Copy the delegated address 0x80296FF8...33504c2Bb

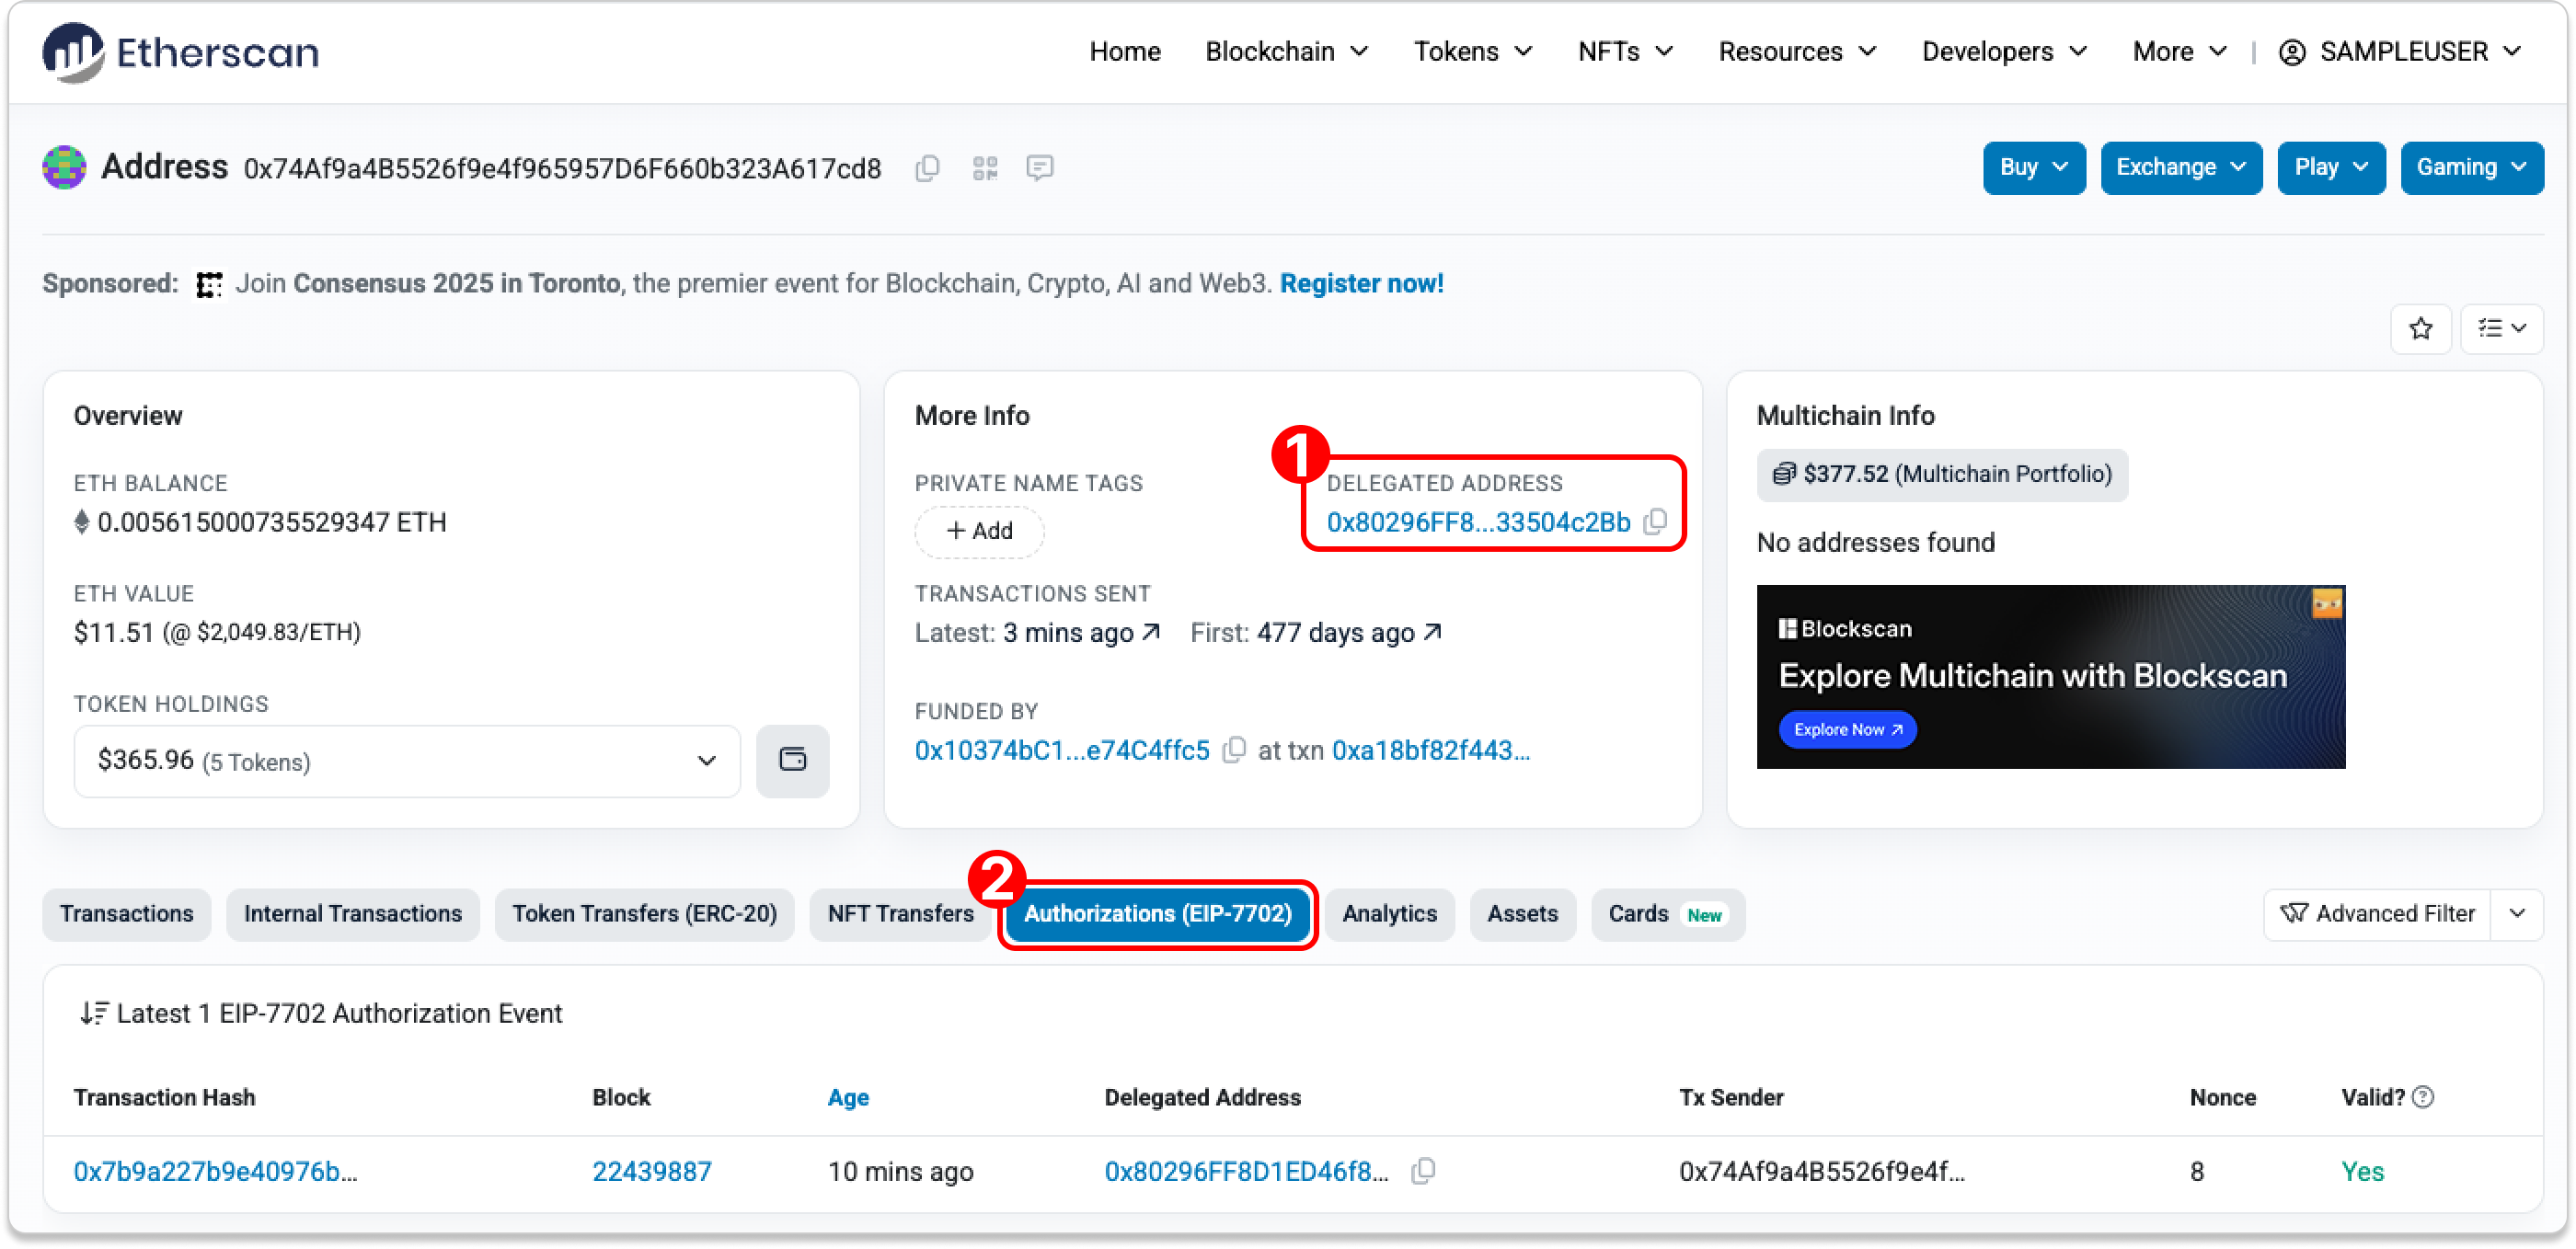click(x=1656, y=522)
